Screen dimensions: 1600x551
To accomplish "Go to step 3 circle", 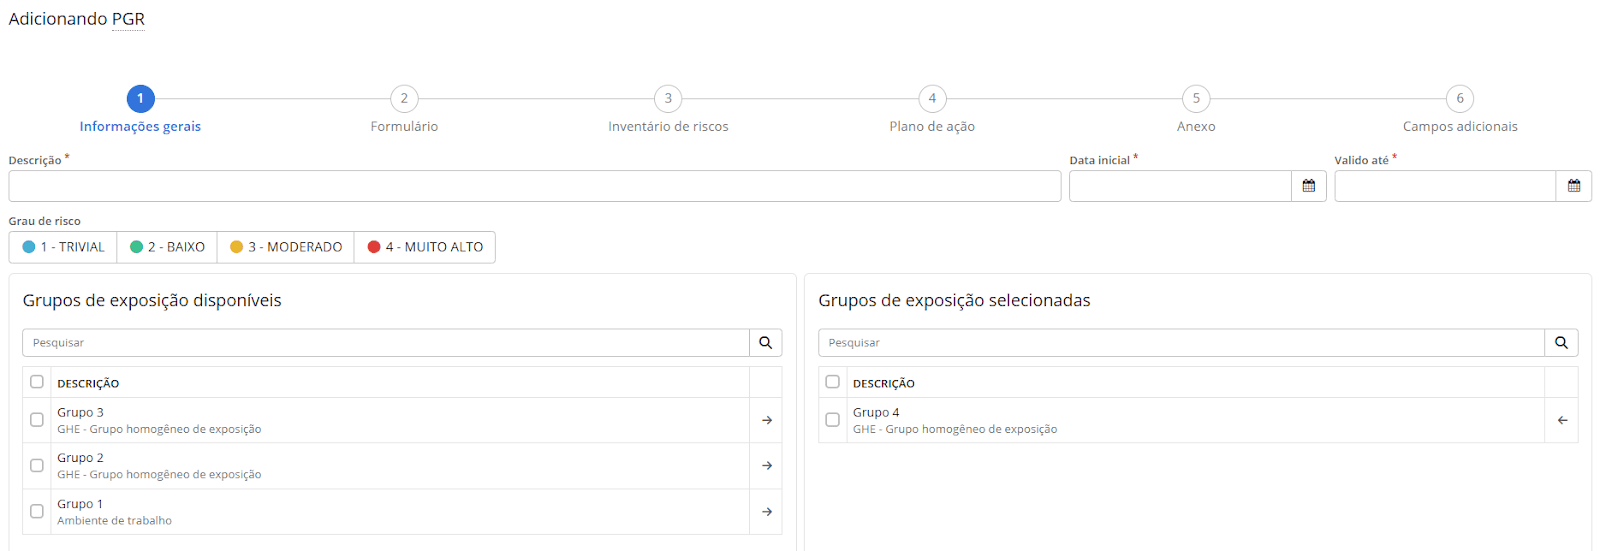I will click(x=668, y=98).
